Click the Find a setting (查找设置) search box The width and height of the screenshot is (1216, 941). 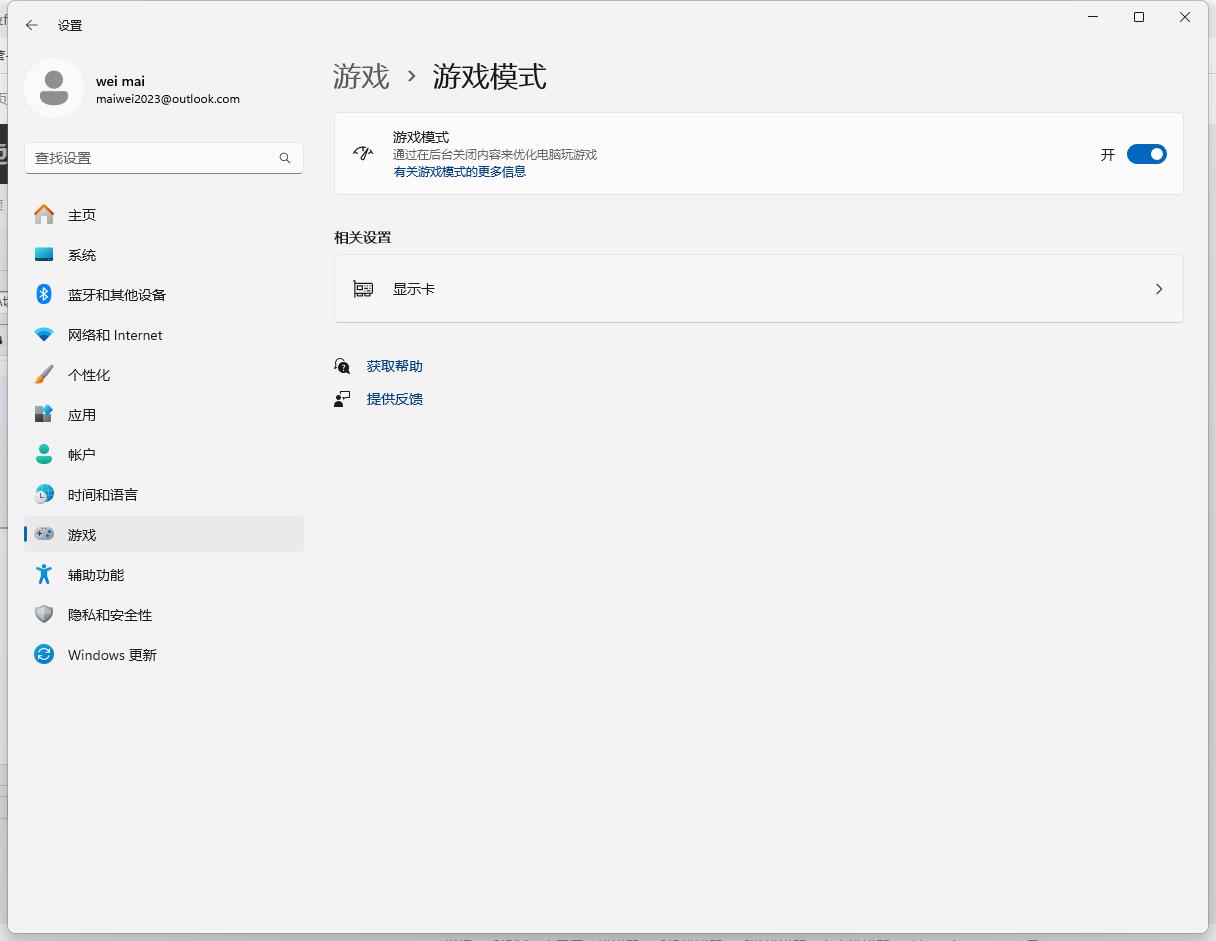[150, 158]
